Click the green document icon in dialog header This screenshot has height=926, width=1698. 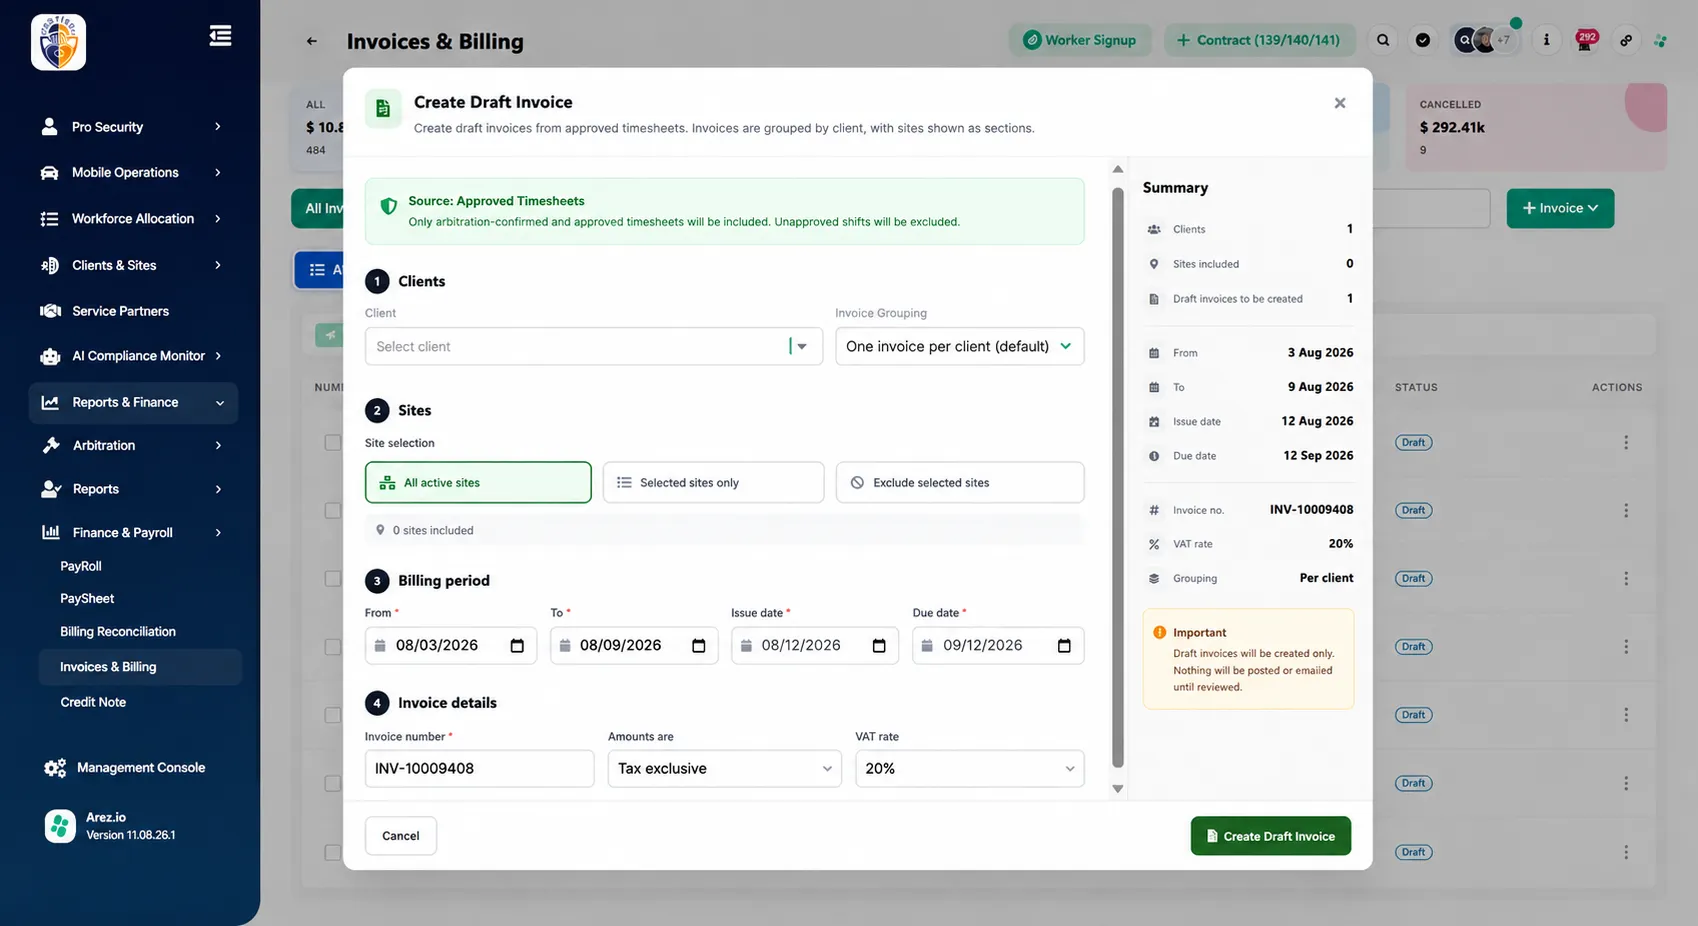click(x=383, y=109)
